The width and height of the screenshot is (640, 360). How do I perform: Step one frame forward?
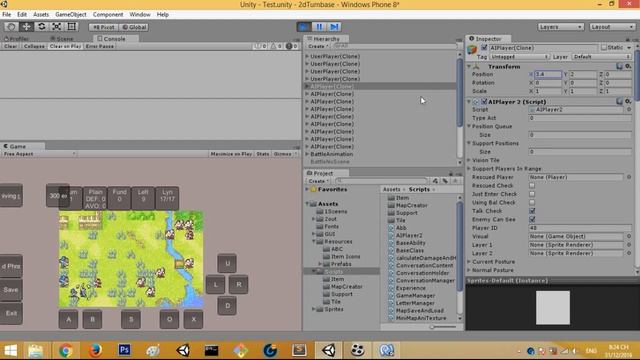point(334,27)
